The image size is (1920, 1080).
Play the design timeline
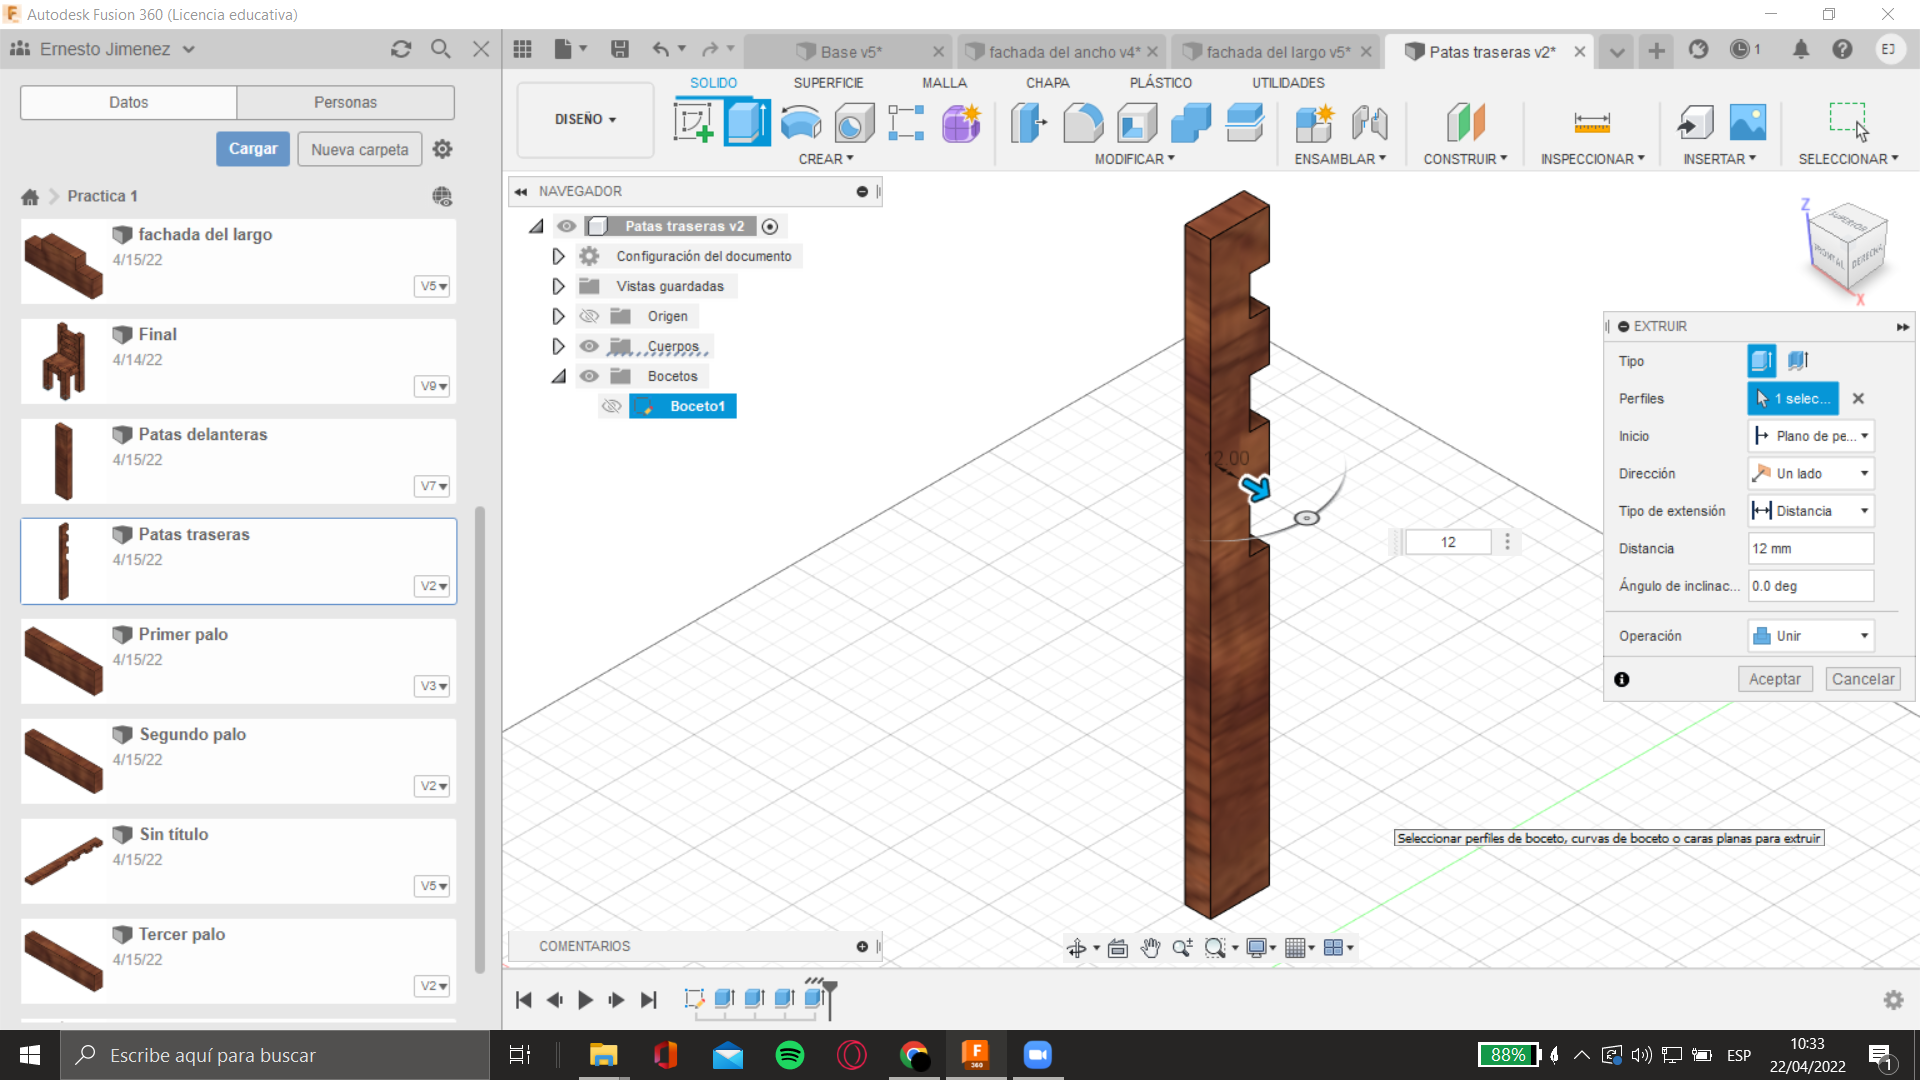tap(586, 999)
